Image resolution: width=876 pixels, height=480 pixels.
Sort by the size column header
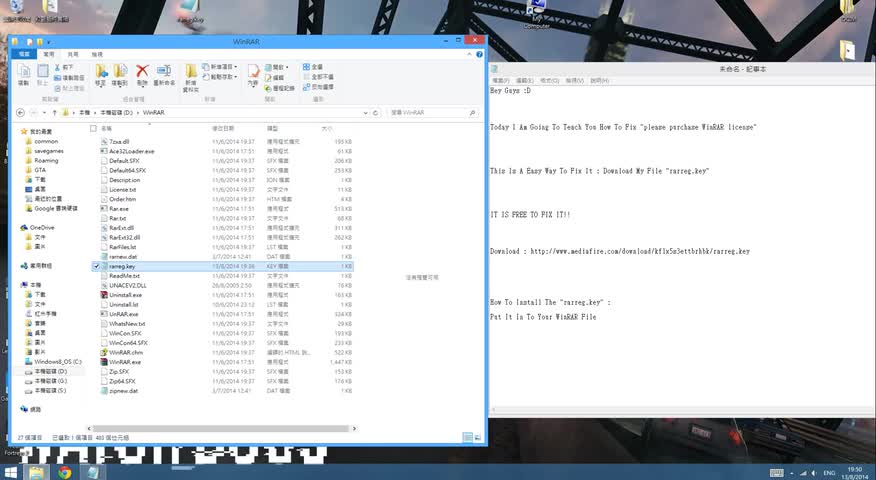(327, 129)
